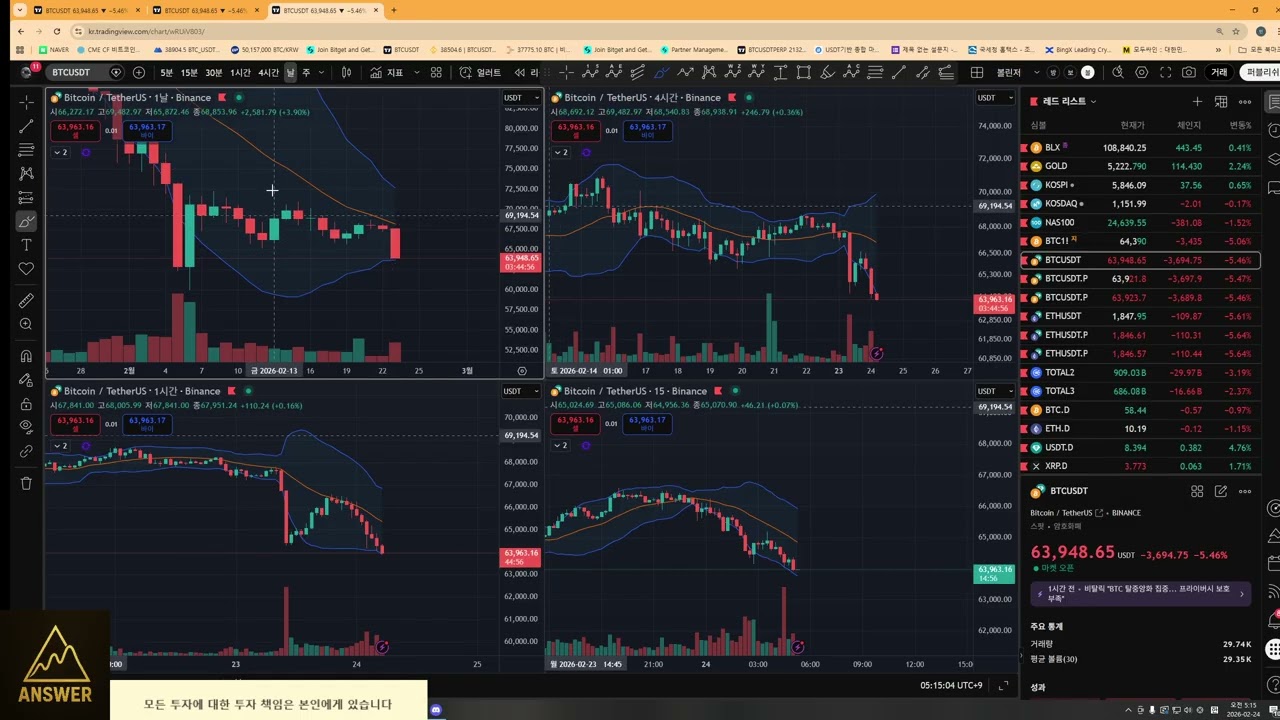Viewport: 1280px width, 720px height.
Task: Open the 지표 indicators menu
Action: (386, 72)
